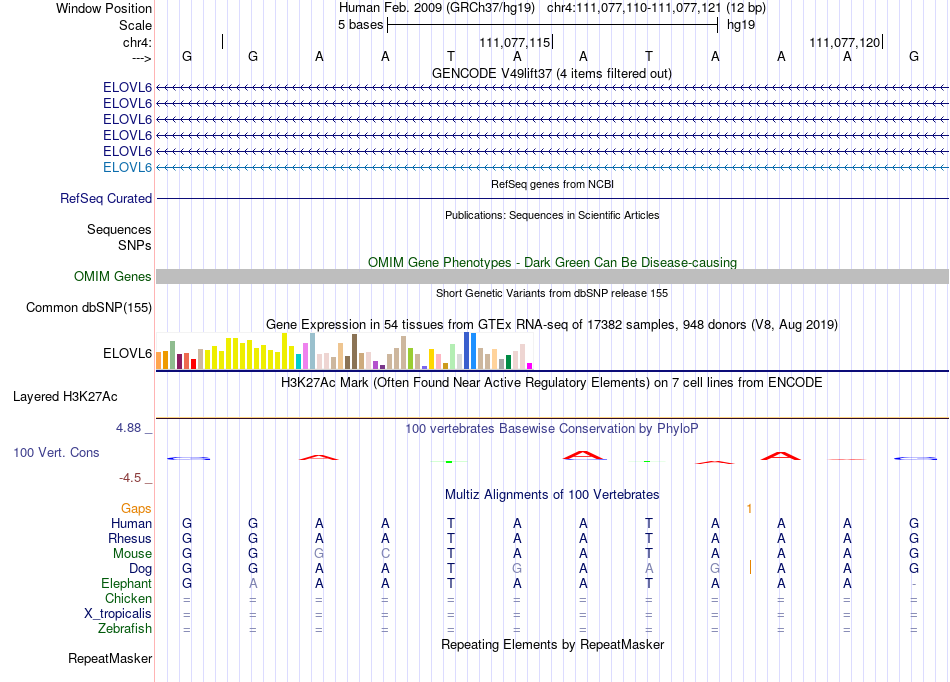Click the hg19 label beside the scale bar
950x682 pixels.
(x=741, y=25)
